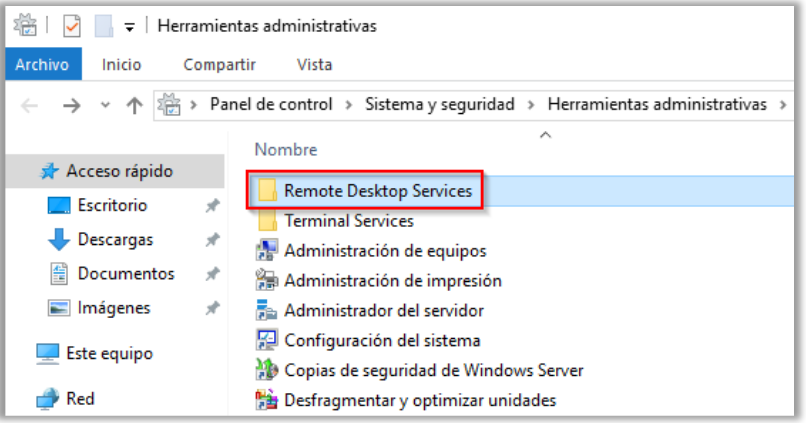Select Descargas in Quick access
The image size is (806, 423).
[x=115, y=240]
